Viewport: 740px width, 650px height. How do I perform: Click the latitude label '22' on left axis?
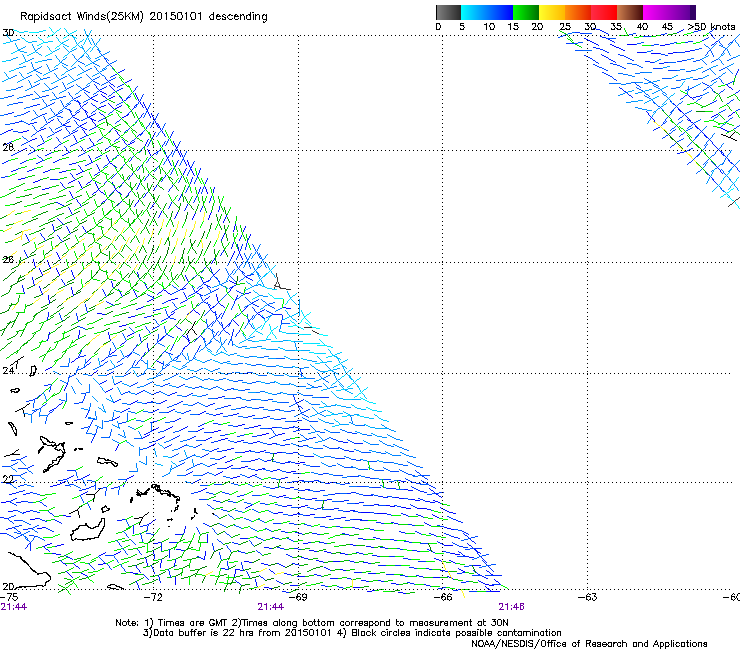(8, 480)
